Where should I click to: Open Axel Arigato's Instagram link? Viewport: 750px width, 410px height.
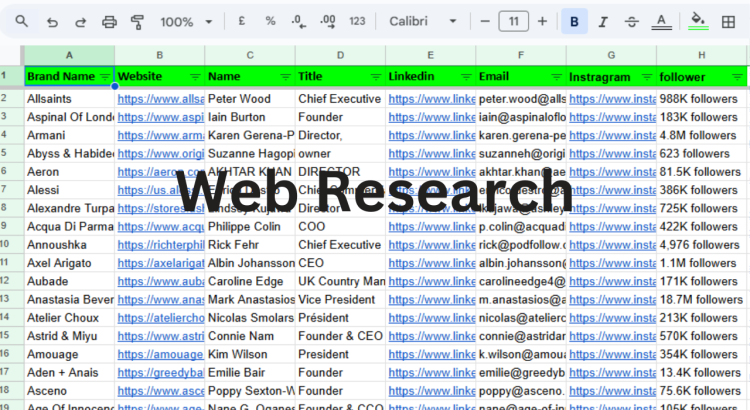tap(612, 263)
